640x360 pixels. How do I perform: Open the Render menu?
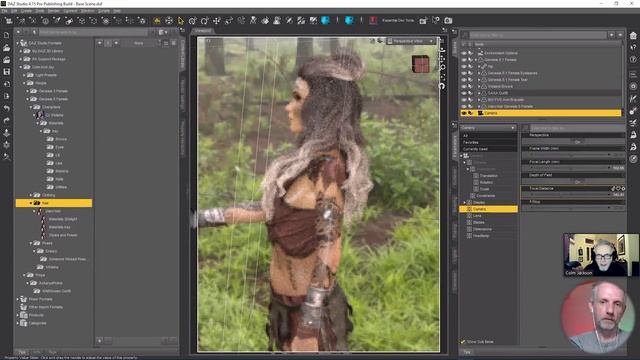click(x=53, y=11)
